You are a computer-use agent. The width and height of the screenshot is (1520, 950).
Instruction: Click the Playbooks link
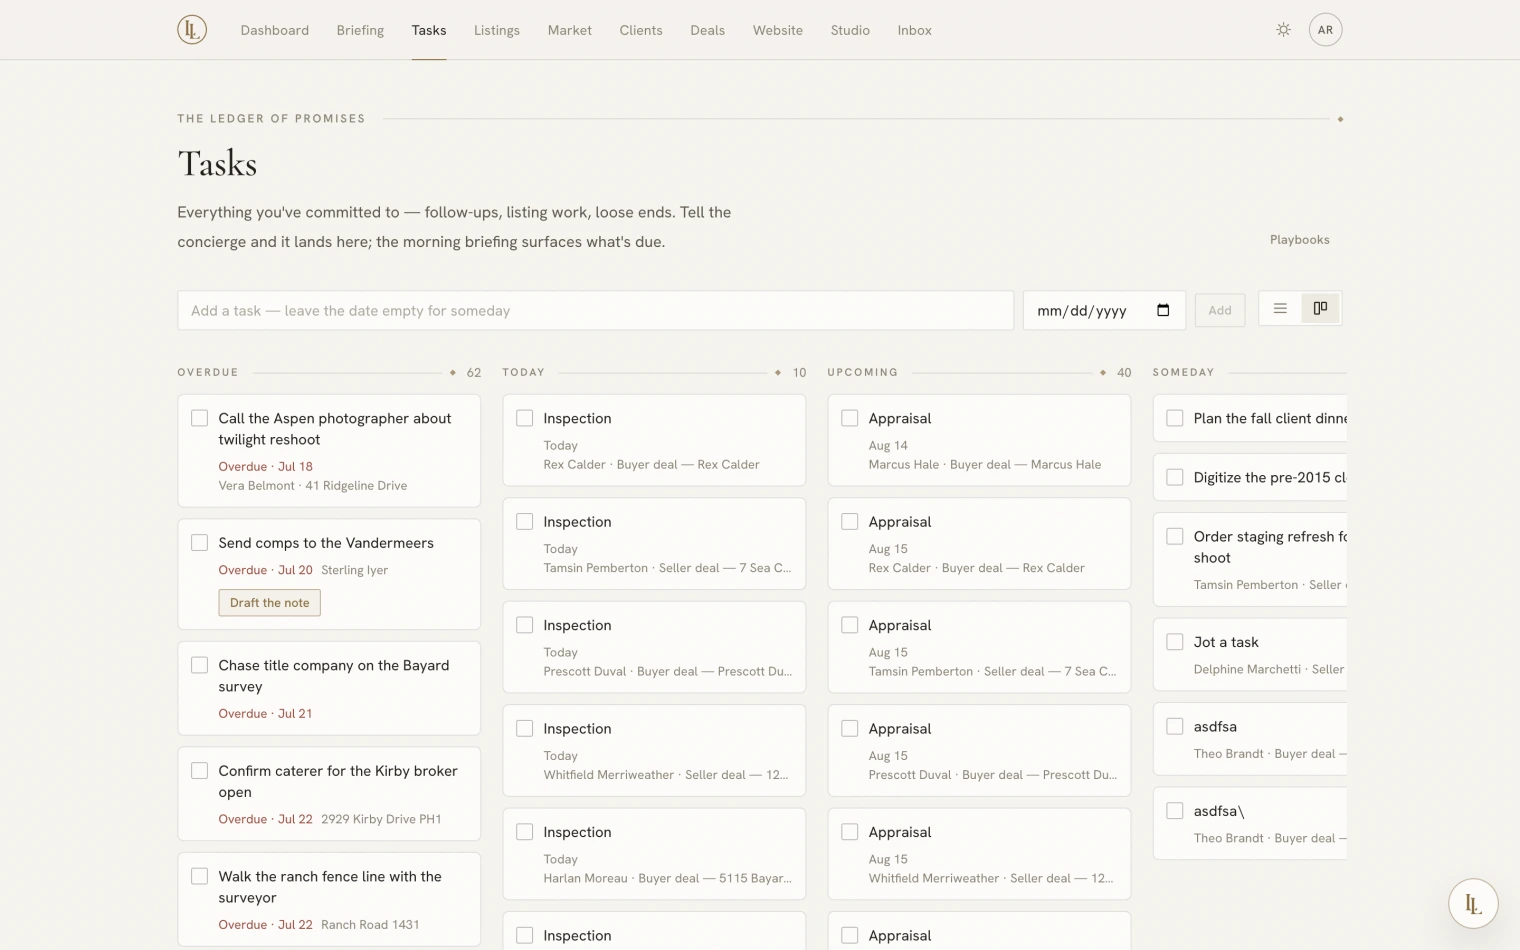(x=1299, y=240)
